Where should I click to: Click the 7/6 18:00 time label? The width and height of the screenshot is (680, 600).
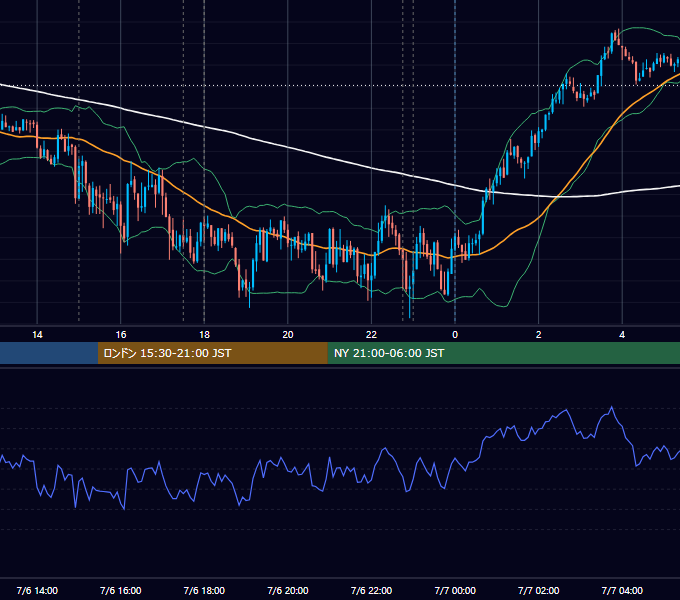pyautogui.click(x=204, y=590)
